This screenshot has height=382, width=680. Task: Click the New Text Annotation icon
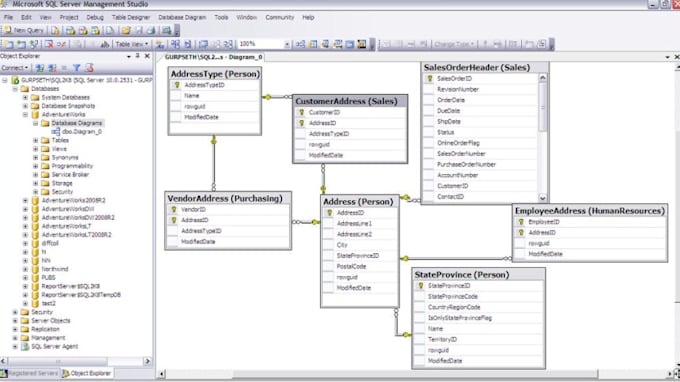click(x=105, y=44)
